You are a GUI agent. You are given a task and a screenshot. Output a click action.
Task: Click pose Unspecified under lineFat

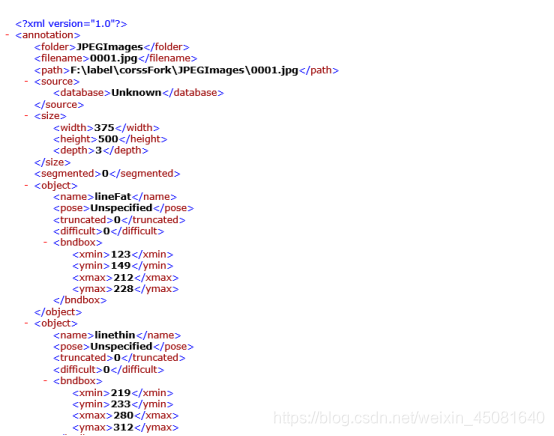123,208
